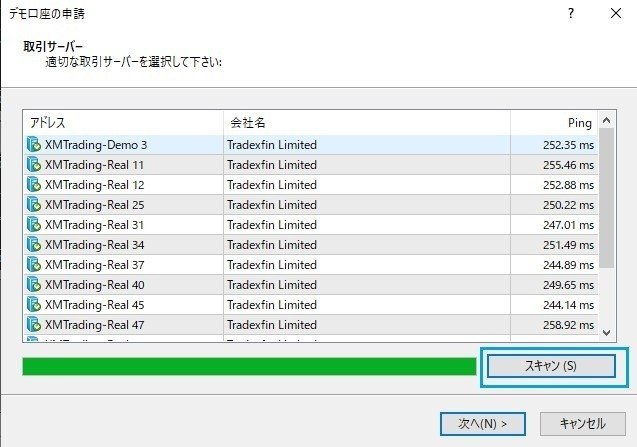Click Tradexfin Limited in XMTrading-Real 37 row
This screenshot has width=637, height=447.
click(272, 265)
